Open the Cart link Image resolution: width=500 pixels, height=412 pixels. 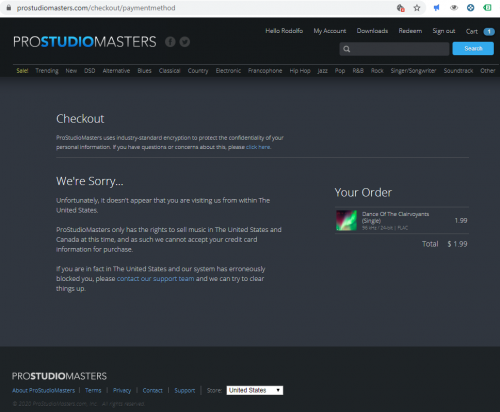coord(472,31)
